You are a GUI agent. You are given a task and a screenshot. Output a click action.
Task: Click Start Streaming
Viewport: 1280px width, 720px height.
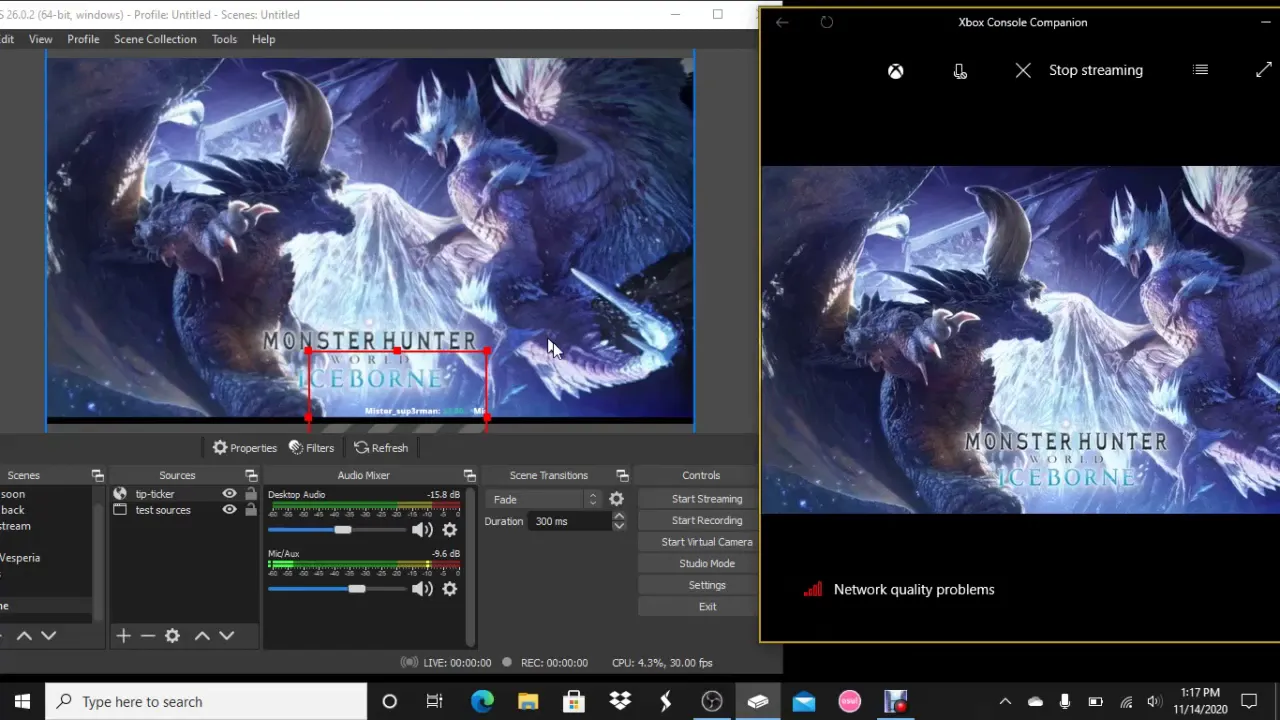click(707, 499)
